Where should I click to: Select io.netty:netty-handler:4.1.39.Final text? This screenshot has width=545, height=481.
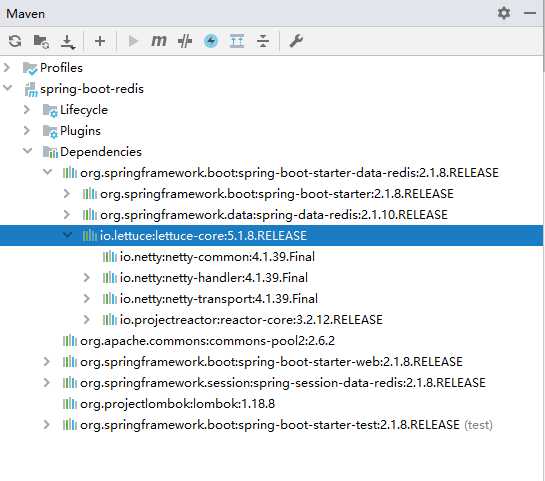click(x=214, y=278)
